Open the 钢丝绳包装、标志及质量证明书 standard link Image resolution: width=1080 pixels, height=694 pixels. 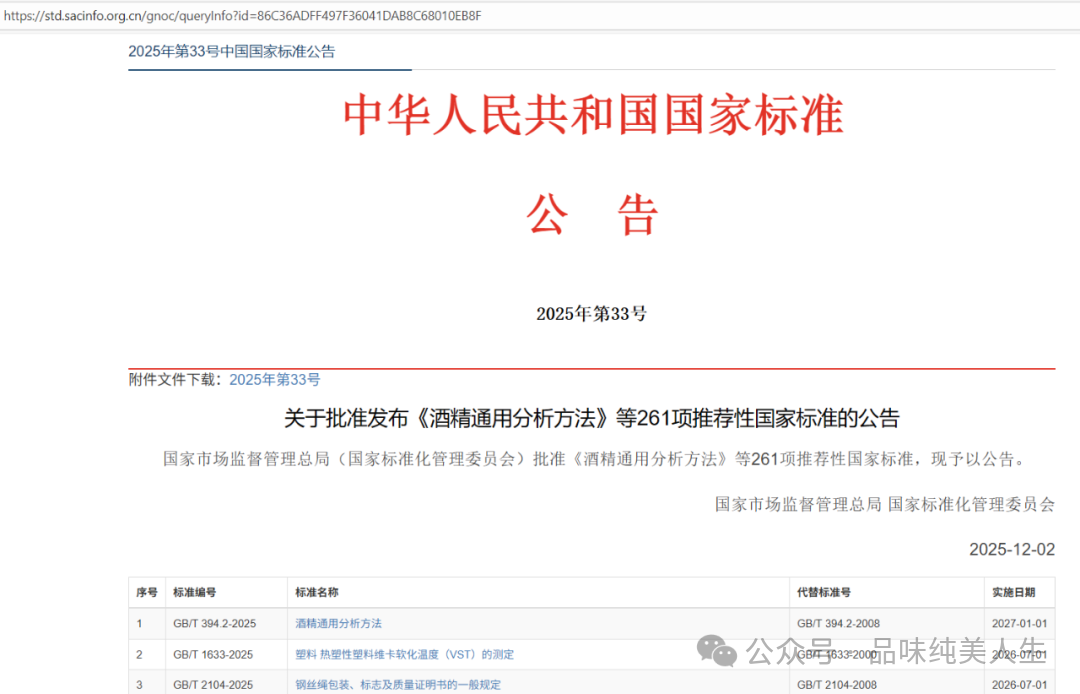[398, 685]
